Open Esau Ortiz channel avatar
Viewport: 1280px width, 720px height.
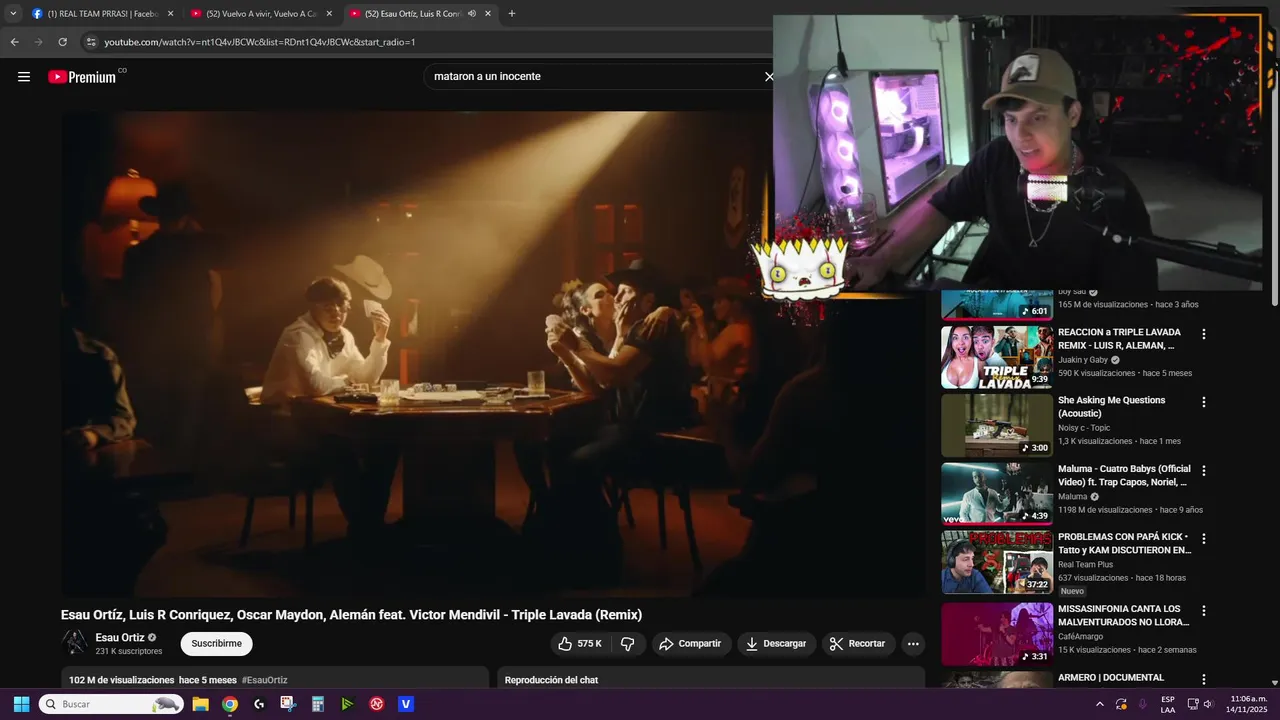click(74, 643)
